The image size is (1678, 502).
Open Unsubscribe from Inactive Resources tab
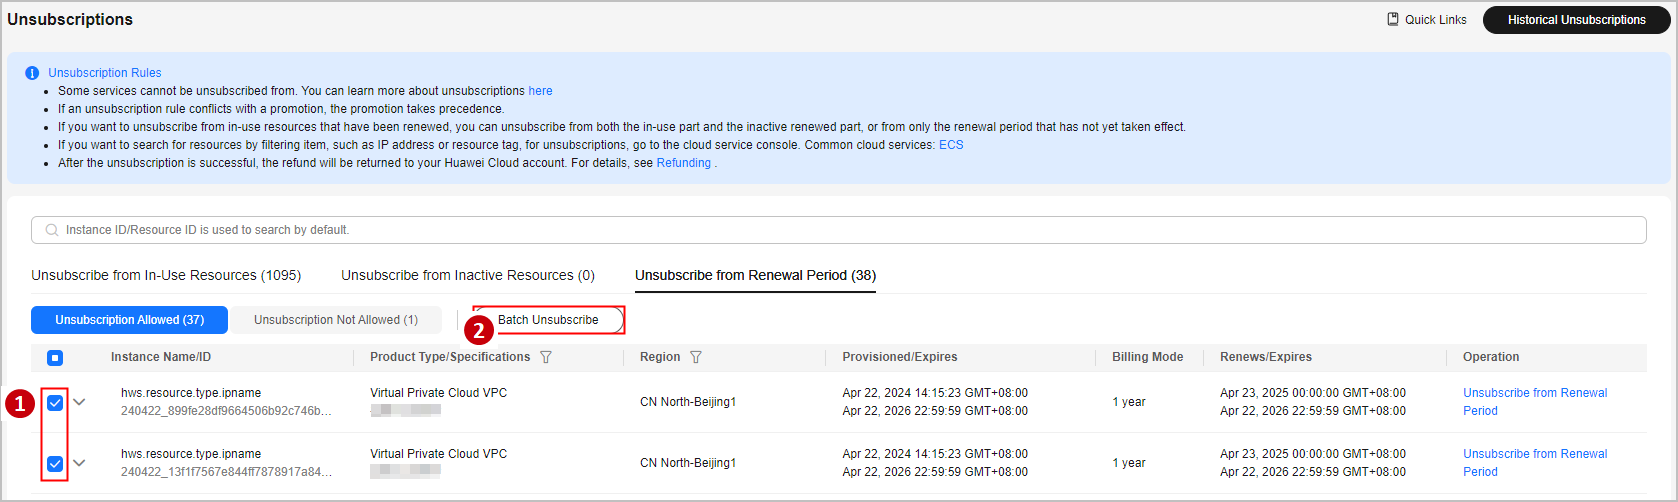pyautogui.click(x=468, y=275)
